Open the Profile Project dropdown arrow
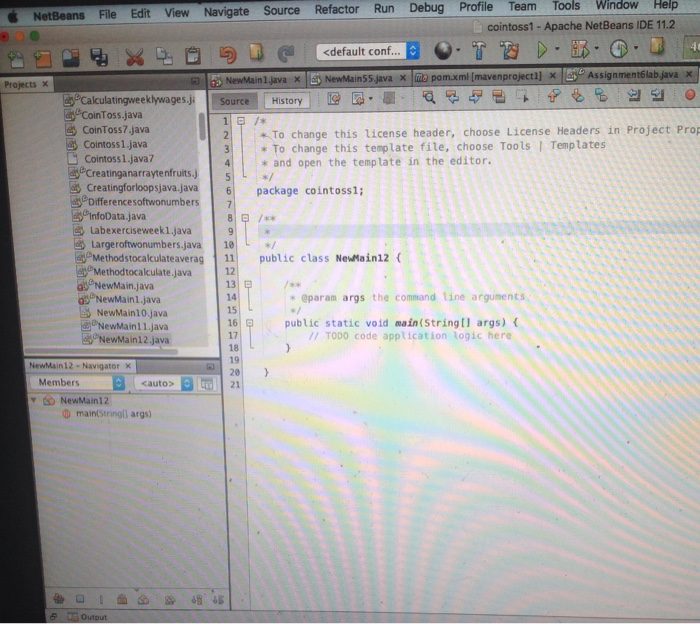 pos(636,47)
